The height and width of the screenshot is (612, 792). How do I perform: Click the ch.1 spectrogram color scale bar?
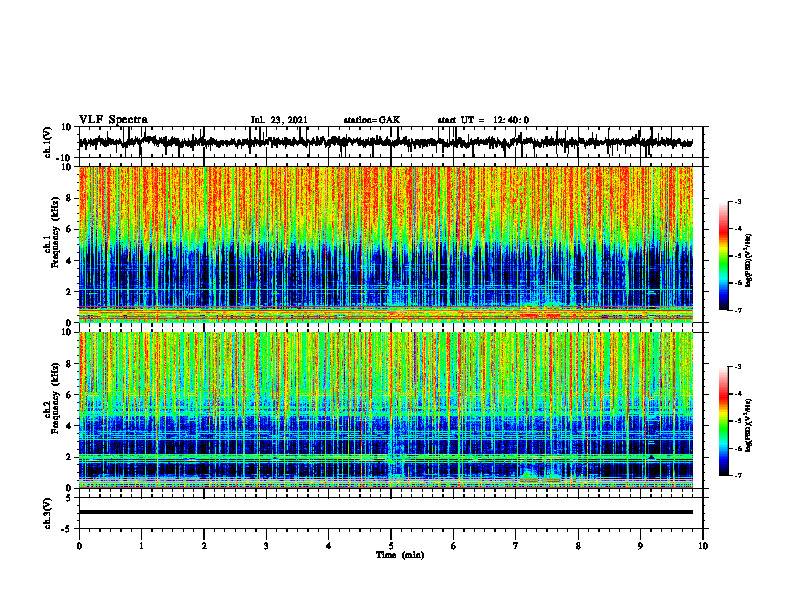(723, 256)
